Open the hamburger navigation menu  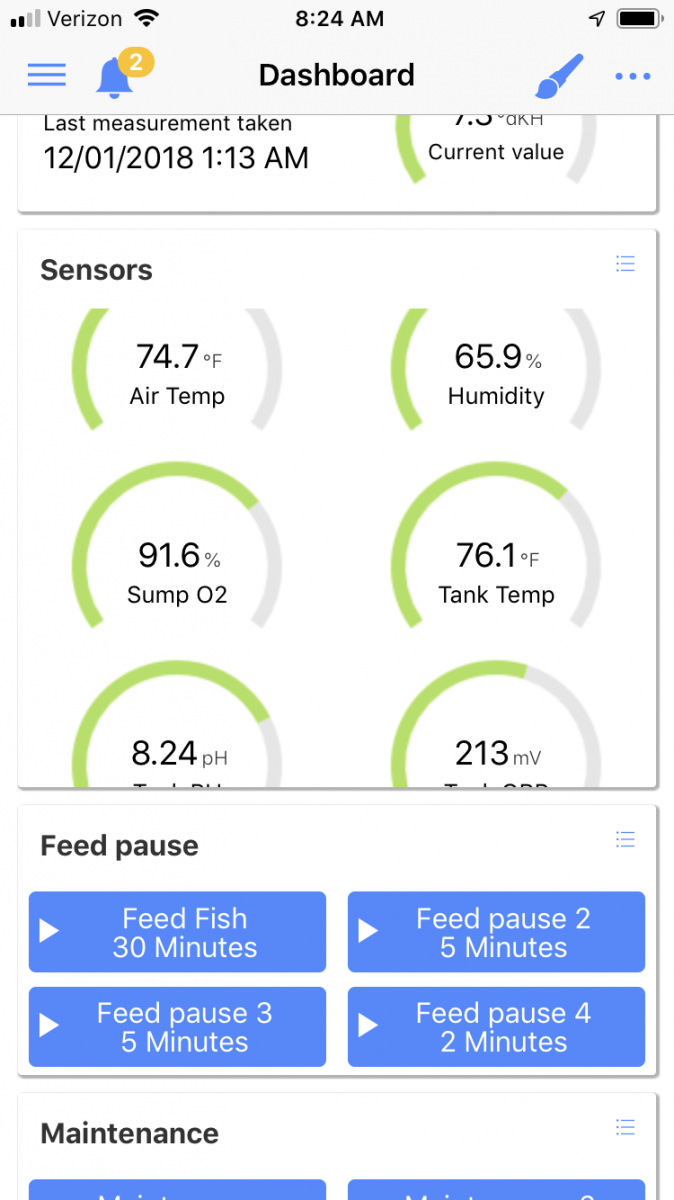[x=46, y=75]
